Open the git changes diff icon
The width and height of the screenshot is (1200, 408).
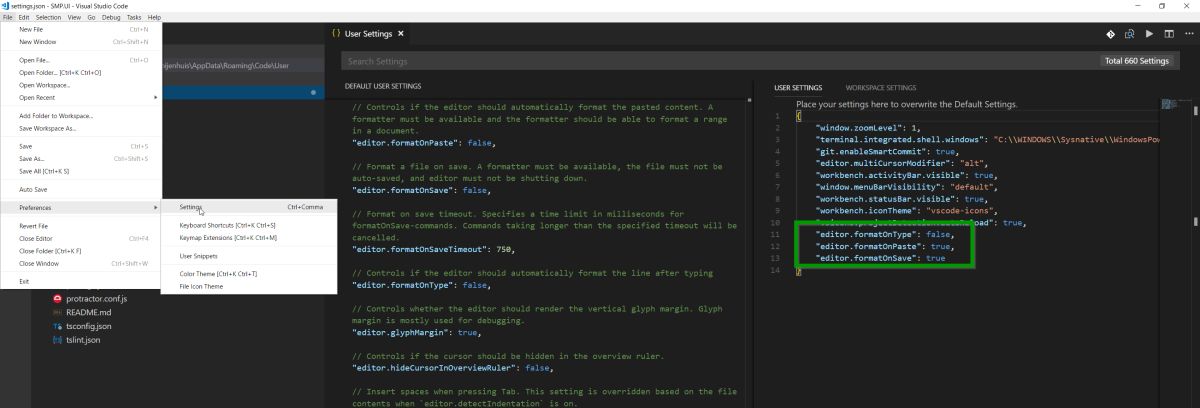point(1110,34)
